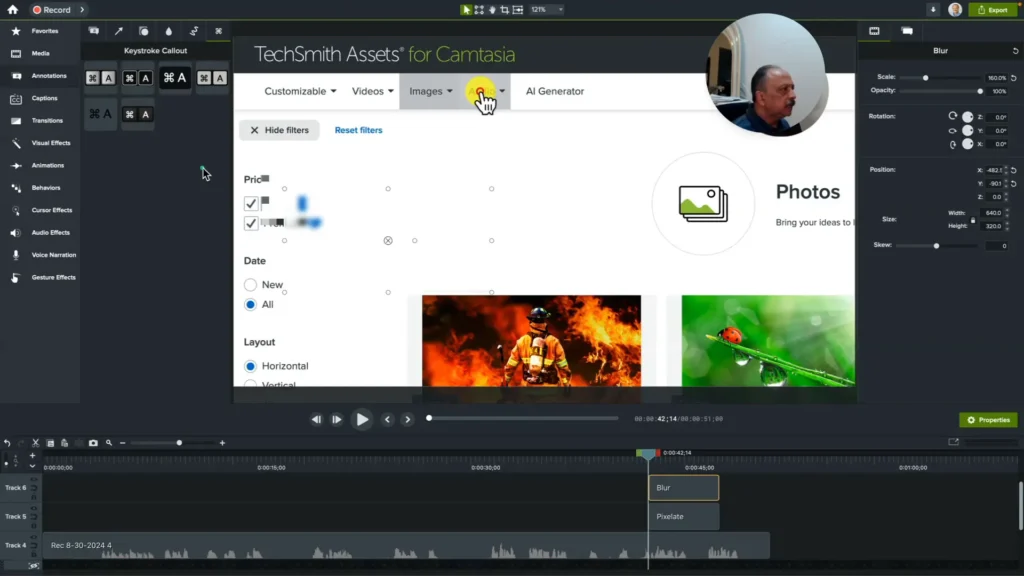This screenshot has width=1024, height=576.
Task: Open the Behaviors panel
Action: pos(40,187)
